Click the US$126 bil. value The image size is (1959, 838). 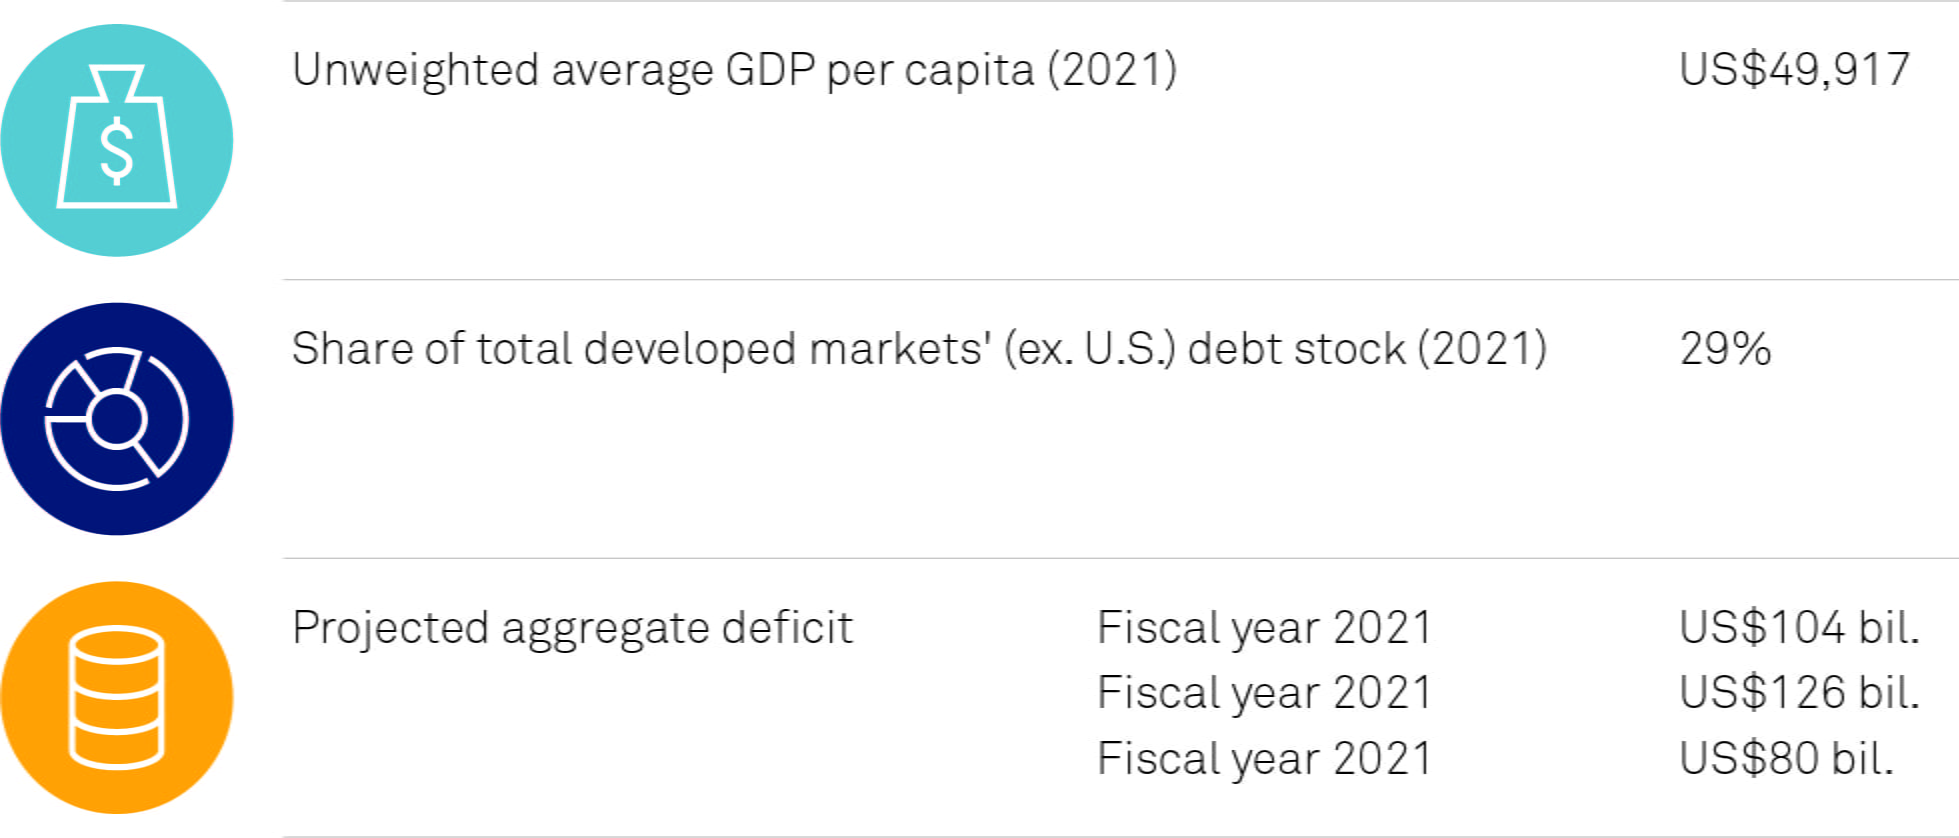click(x=1800, y=693)
